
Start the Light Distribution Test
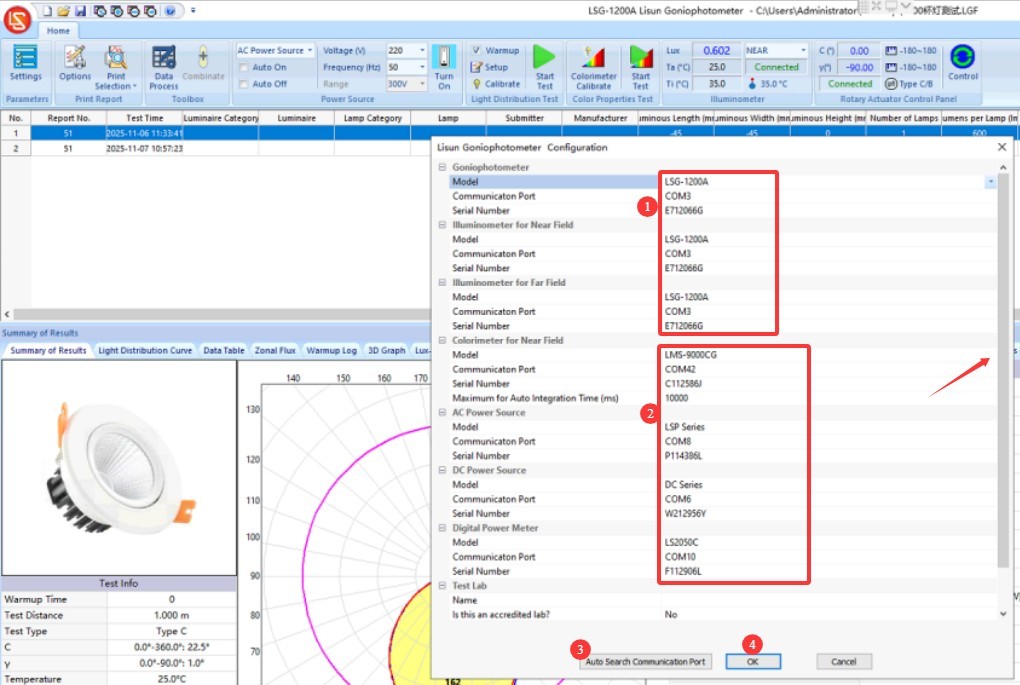[x=544, y=67]
